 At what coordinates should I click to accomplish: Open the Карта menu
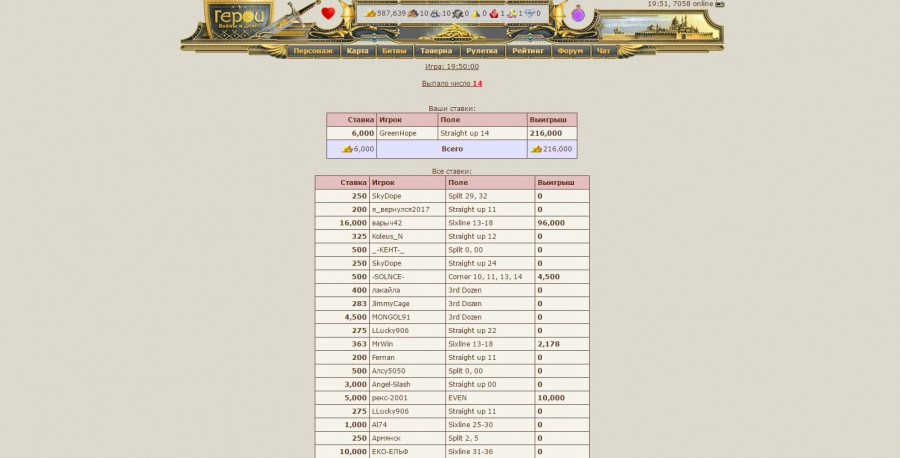358,51
